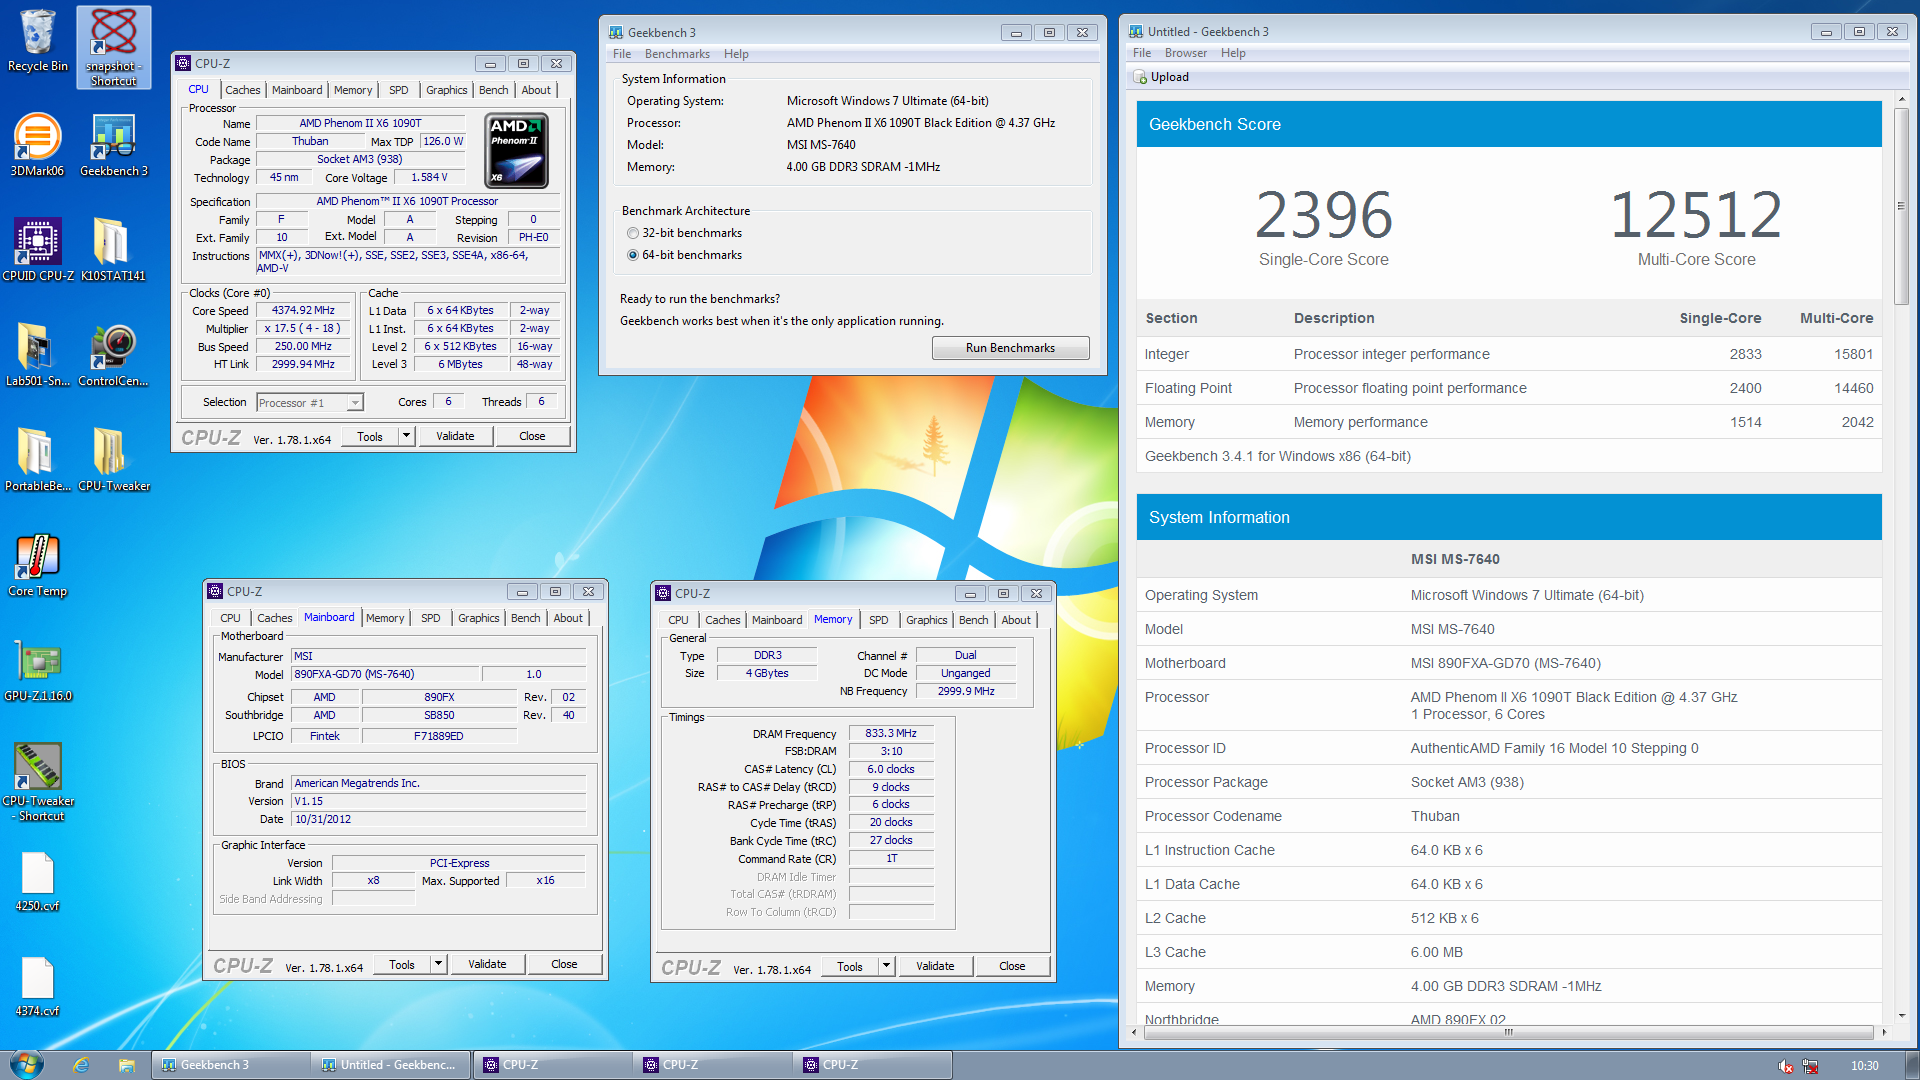Screen dimensions: 1920x1080
Task: Click the Upload icon in Geekbench results
Action: (1140, 77)
